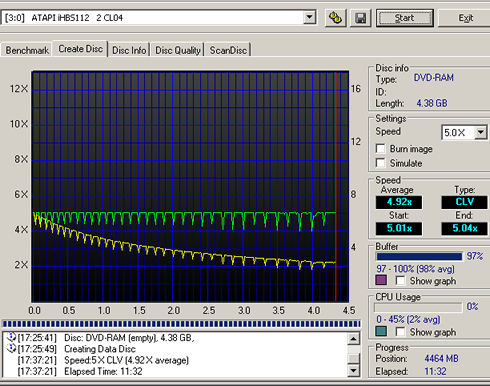The width and height of the screenshot is (490, 386).
Task: Click the disc length value 4.38 GB
Action: [432, 103]
